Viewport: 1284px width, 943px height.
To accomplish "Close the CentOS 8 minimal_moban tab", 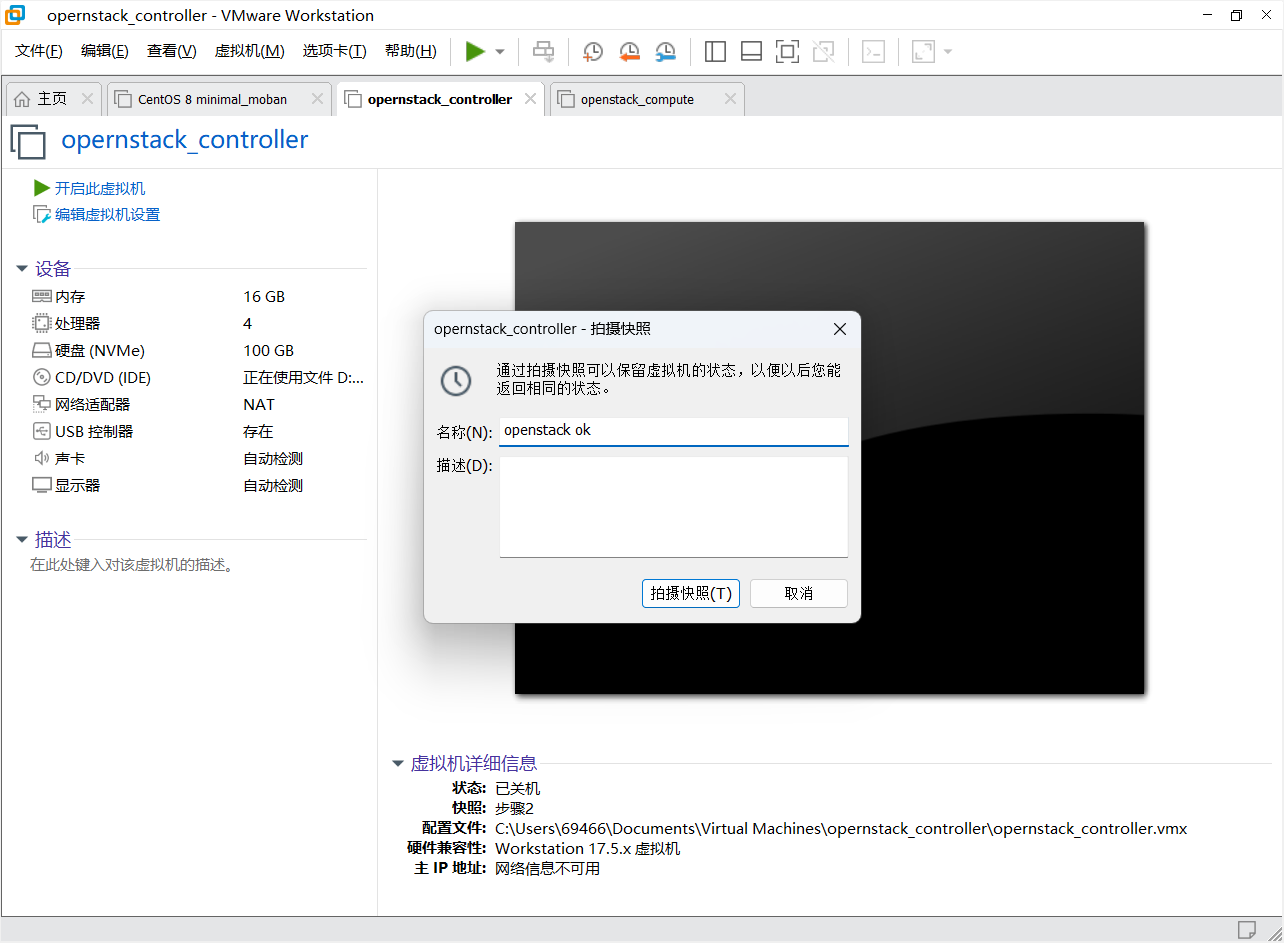I will point(317,99).
